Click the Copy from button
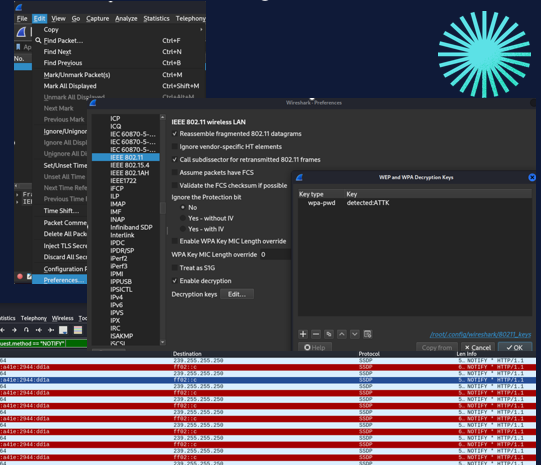 437,347
